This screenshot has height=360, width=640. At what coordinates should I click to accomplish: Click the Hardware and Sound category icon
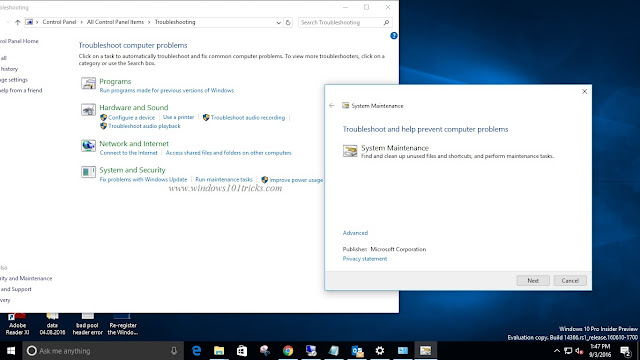click(x=88, y=109)
